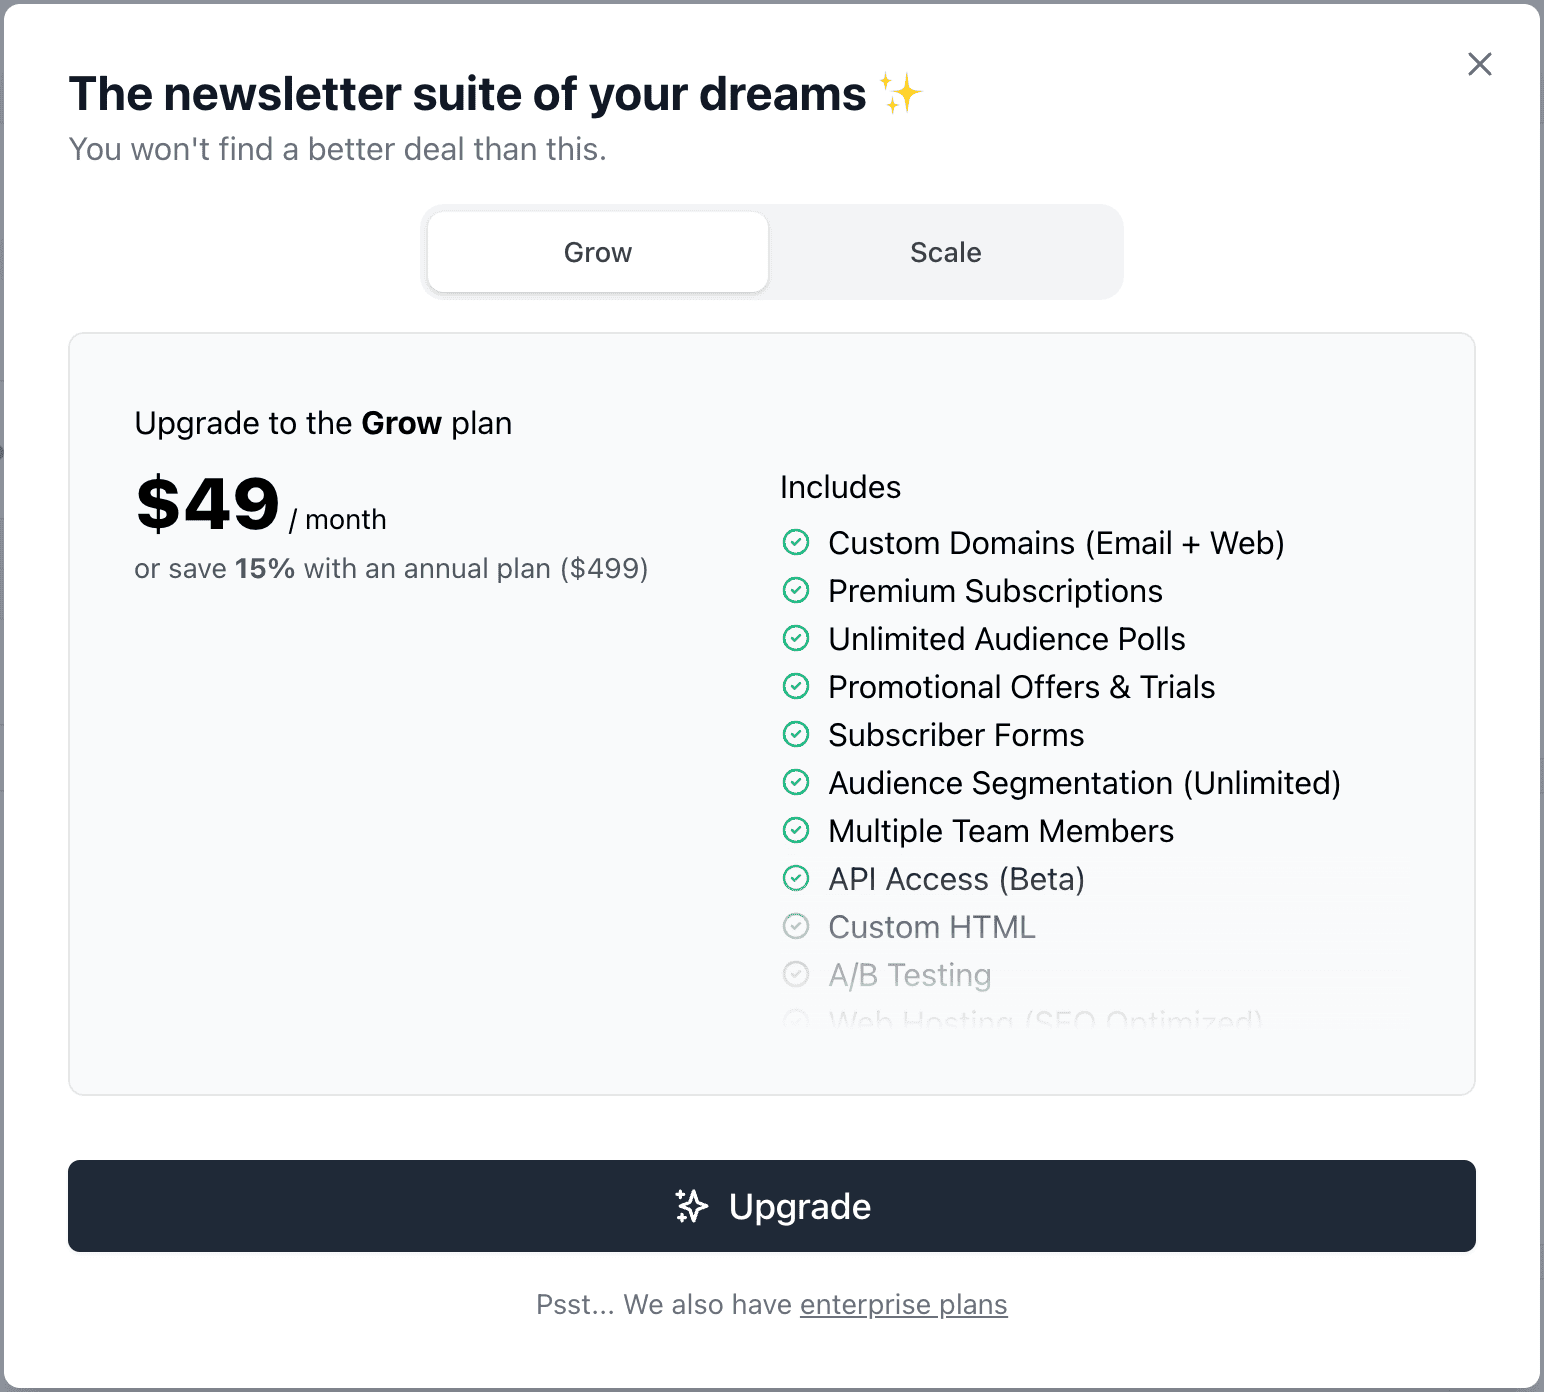Viewport: 1544px width, 1392px height.
Task: Click check icon beside Subscriber Forms
Action: click(x=796, y=734)
